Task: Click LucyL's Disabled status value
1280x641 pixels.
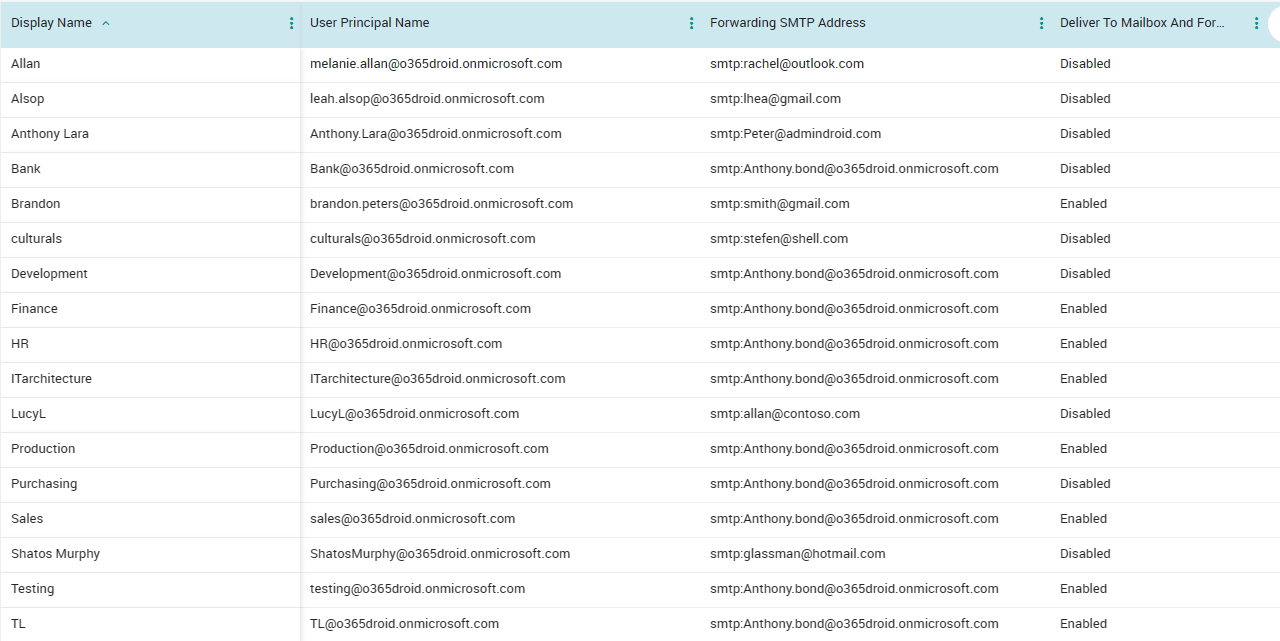Action: tap(1085, 413)
